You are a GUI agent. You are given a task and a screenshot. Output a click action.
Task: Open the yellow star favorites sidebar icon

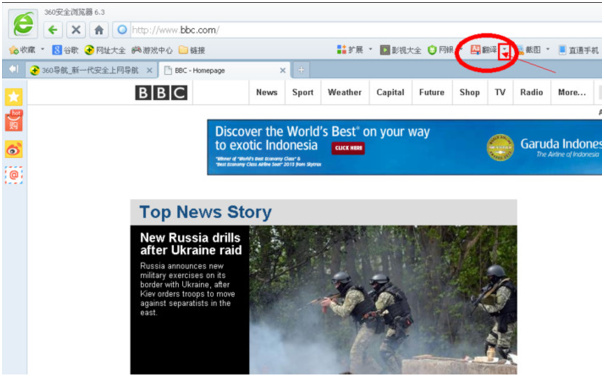(x=14, y=97)
